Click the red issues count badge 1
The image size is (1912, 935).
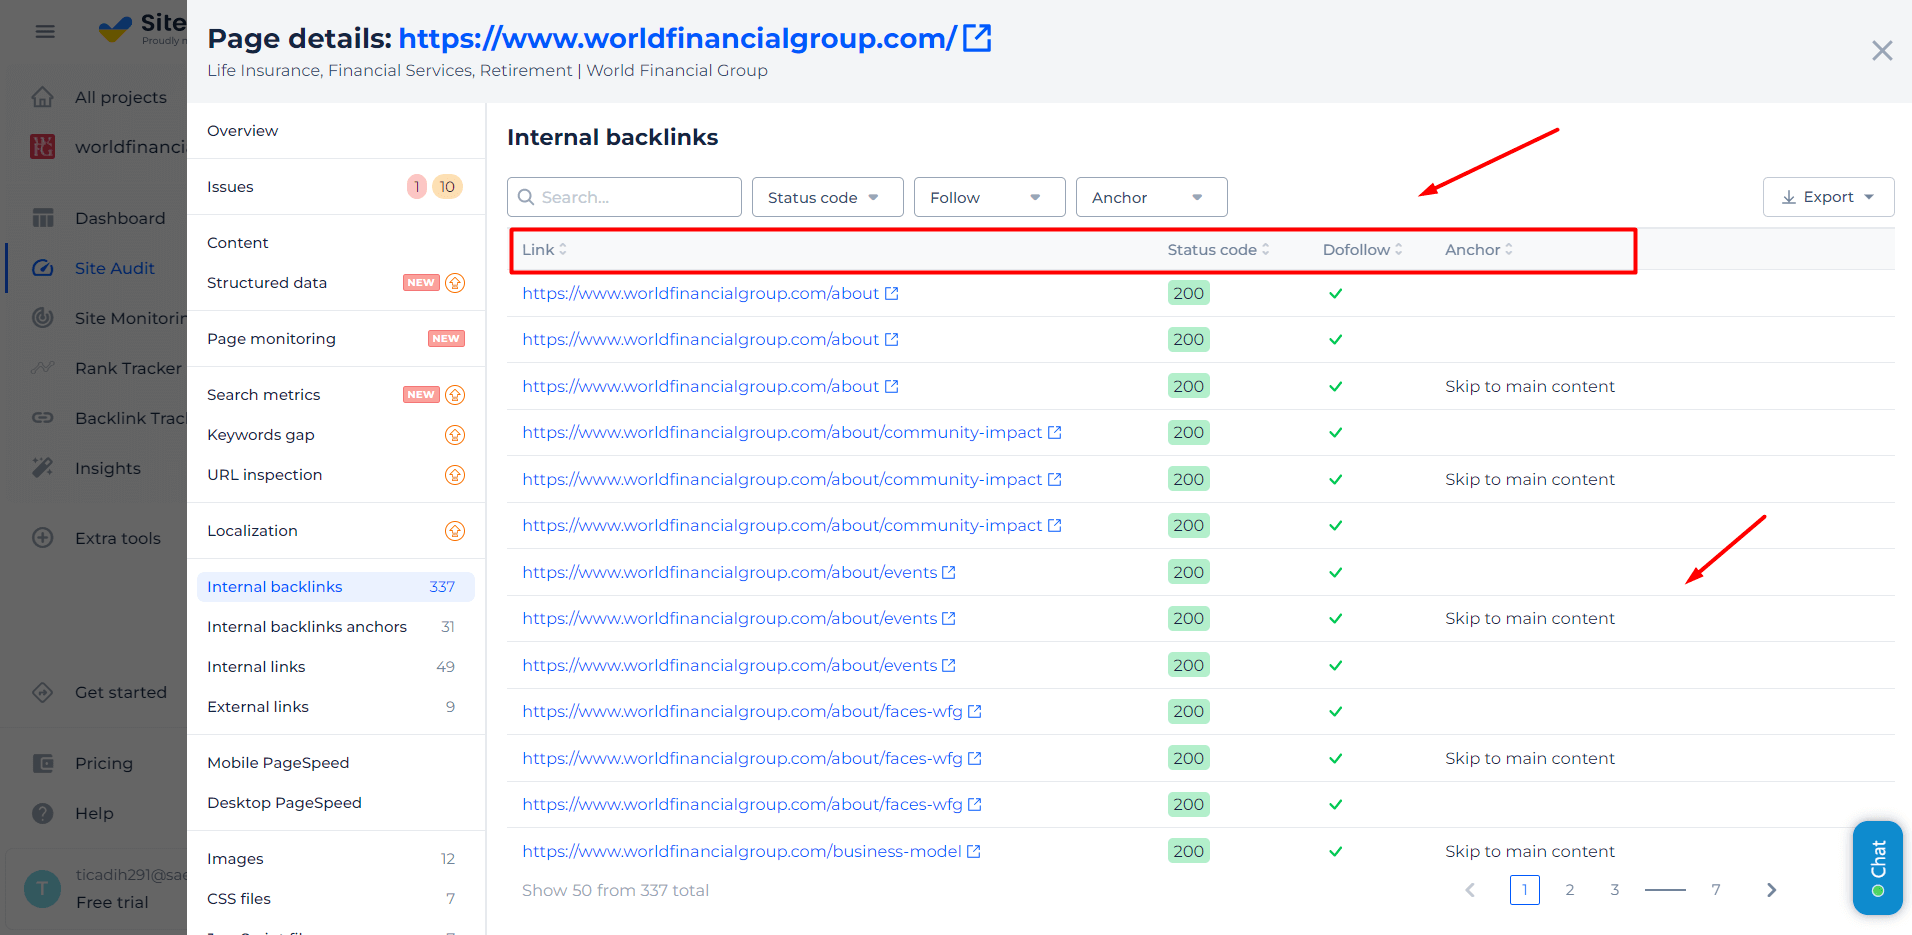(417, 187)
